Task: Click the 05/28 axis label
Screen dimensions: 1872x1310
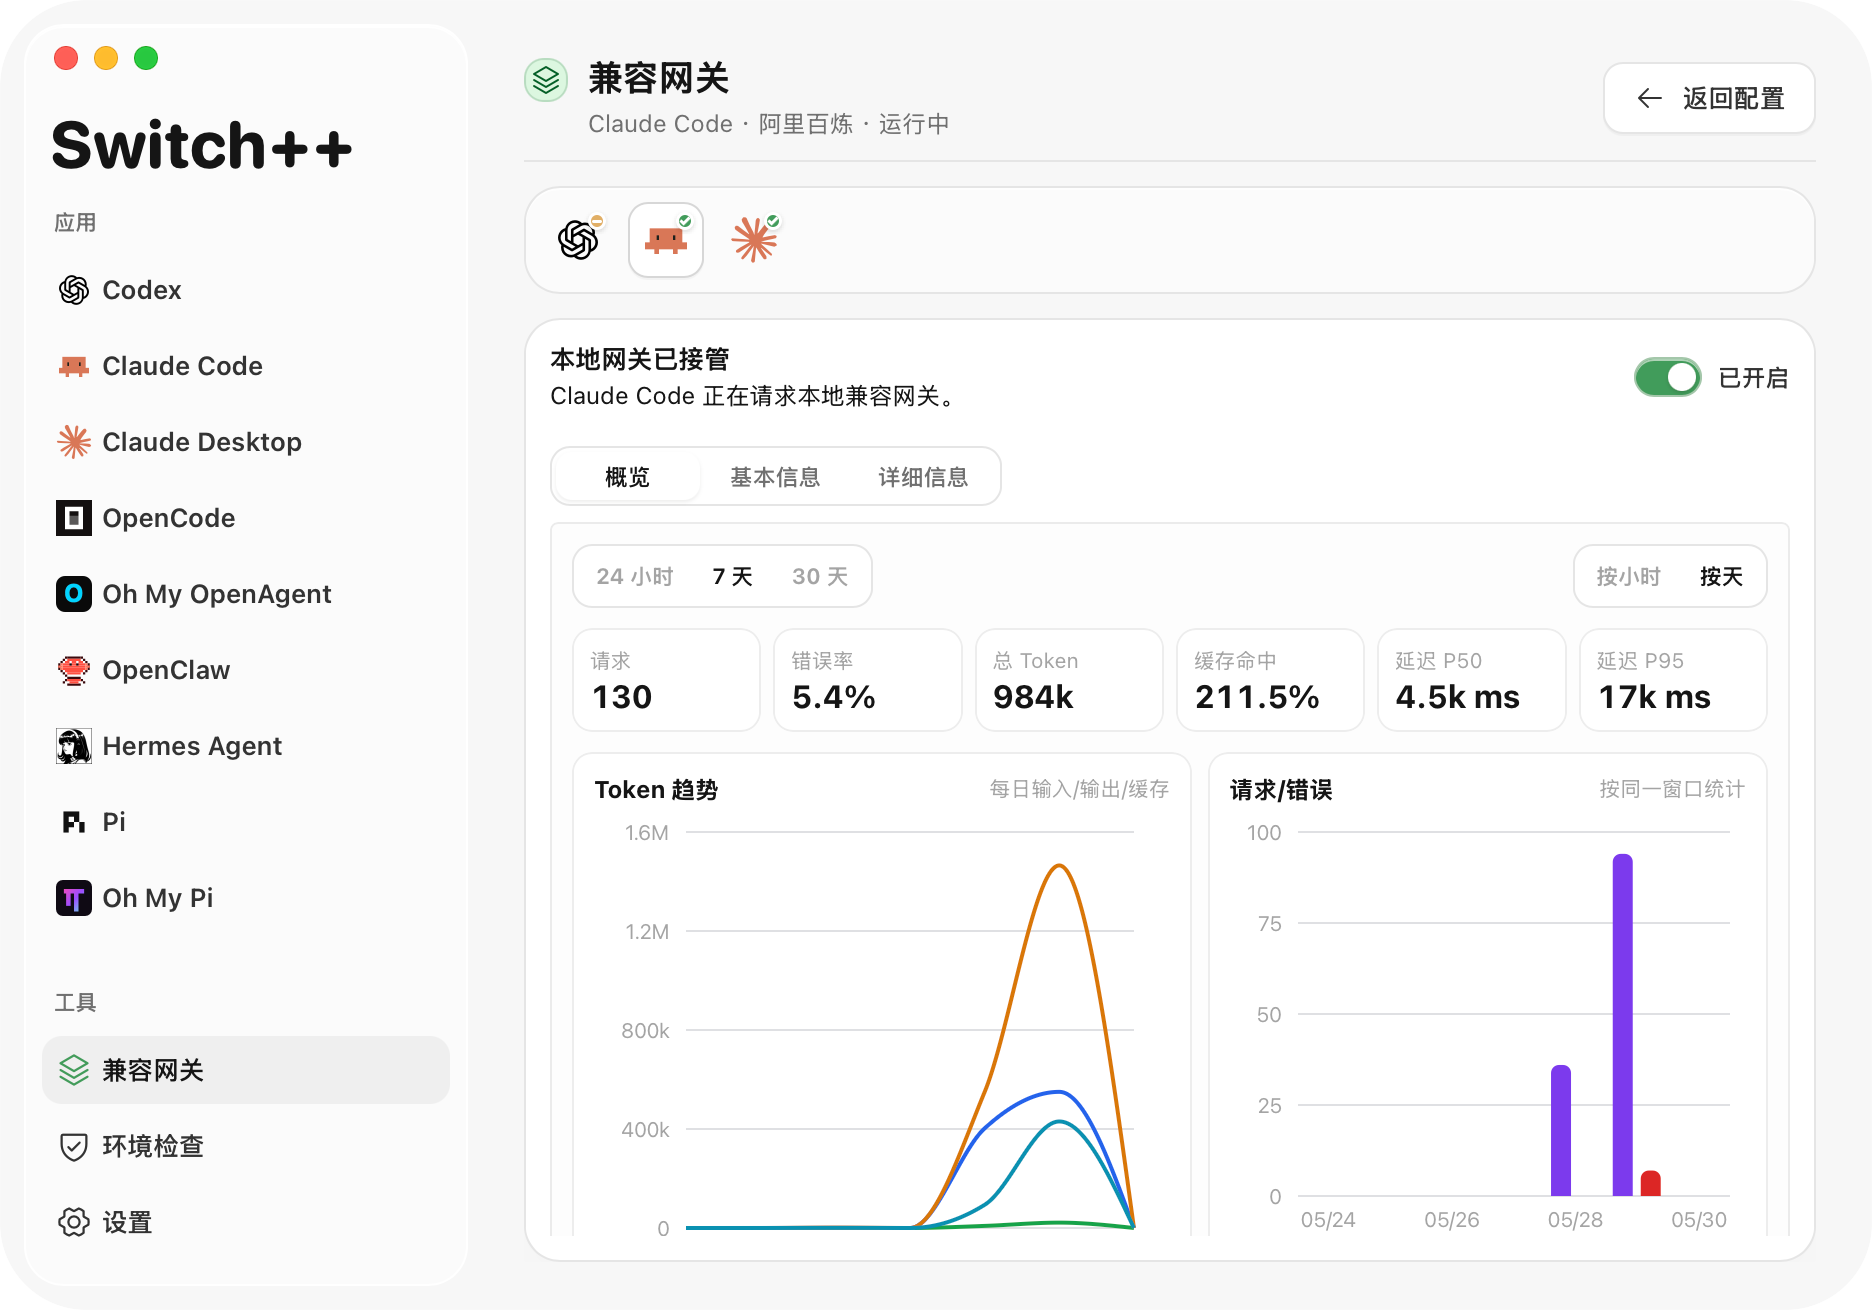Action: coord(1575,1220)
